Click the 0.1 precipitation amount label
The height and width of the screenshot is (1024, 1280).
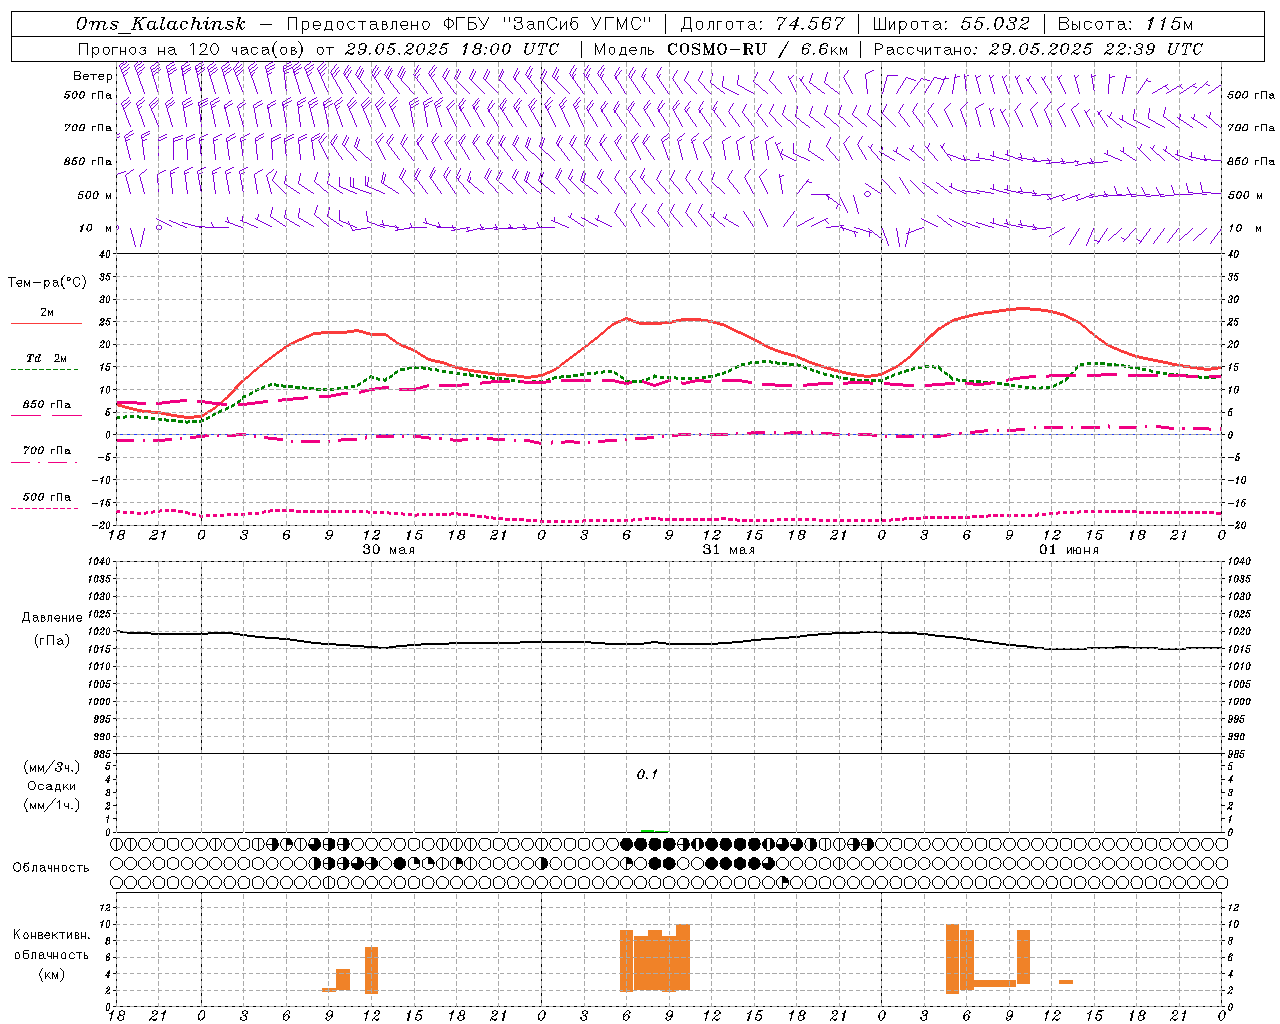click(x=647, y=775)
